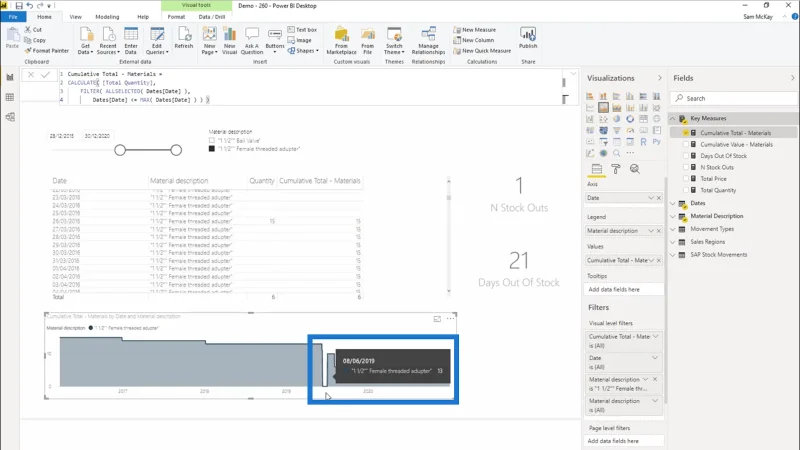Screen dimensions: 800x450
Task: Open the Format ribbon tab
Action: (177, 17)
